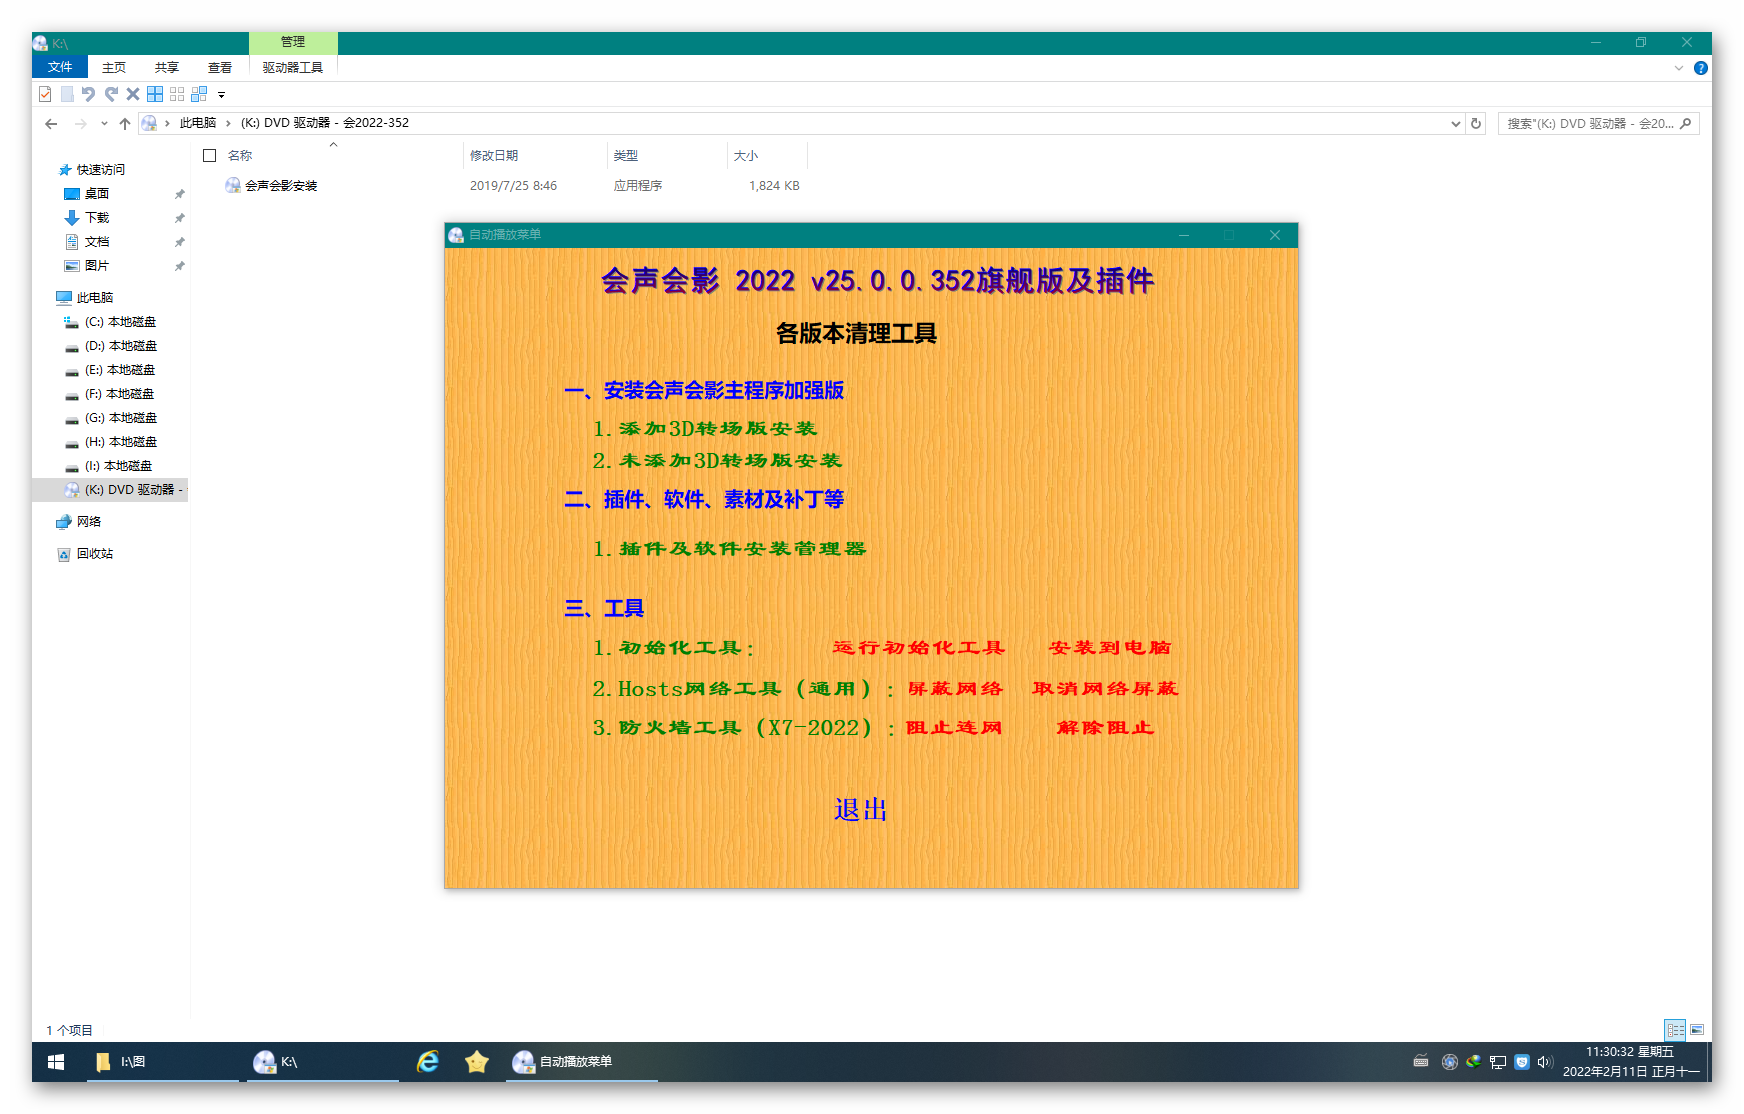Click the Redo icon in quick access toolbar
The image size is (1744, 1114).
tap(111, 94)
